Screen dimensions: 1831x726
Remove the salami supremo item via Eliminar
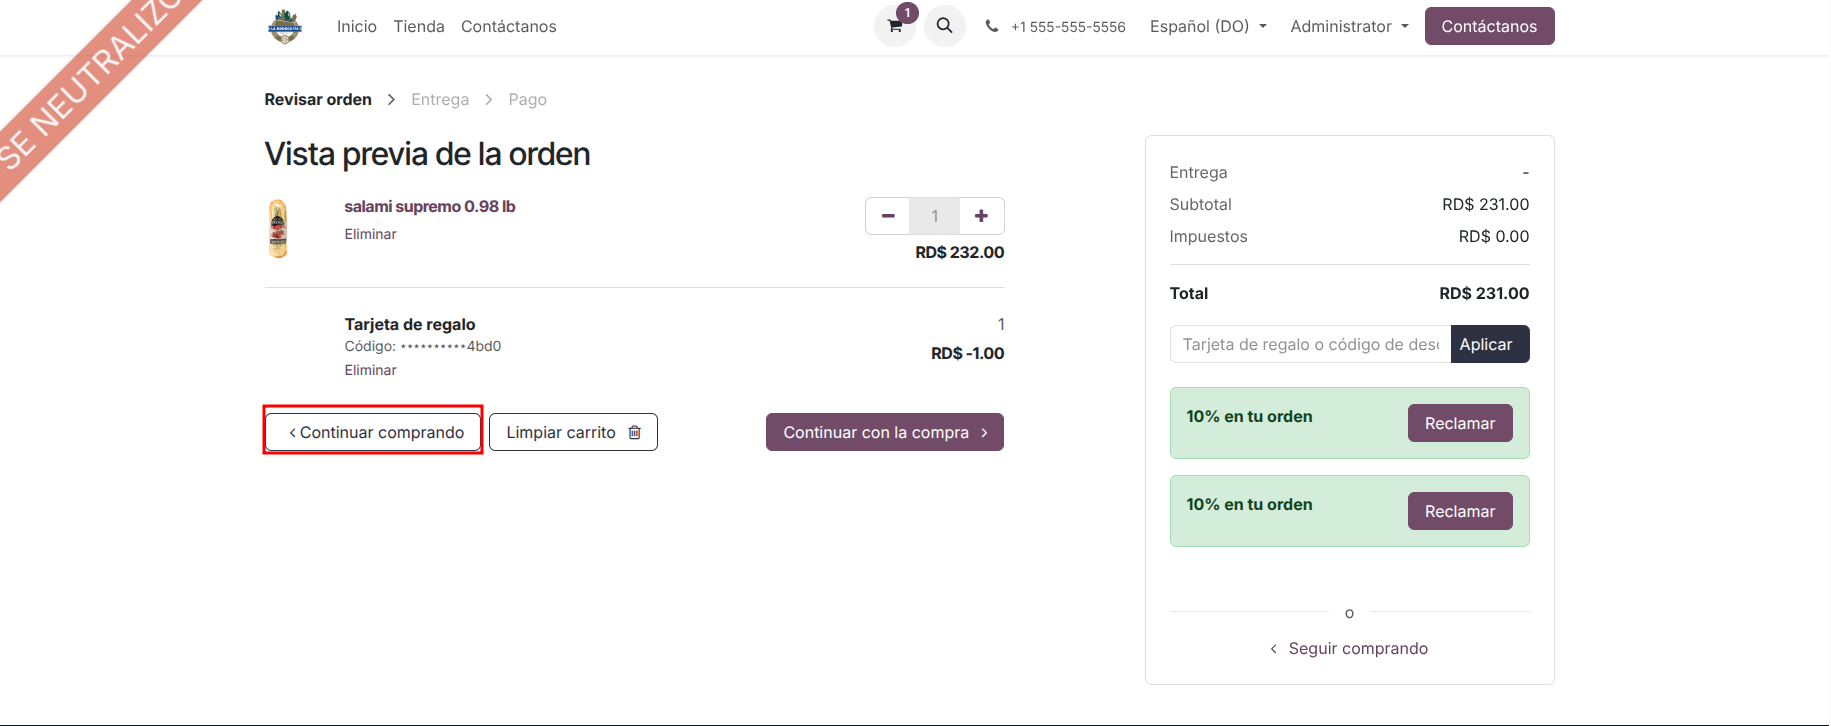click(370, 234)
